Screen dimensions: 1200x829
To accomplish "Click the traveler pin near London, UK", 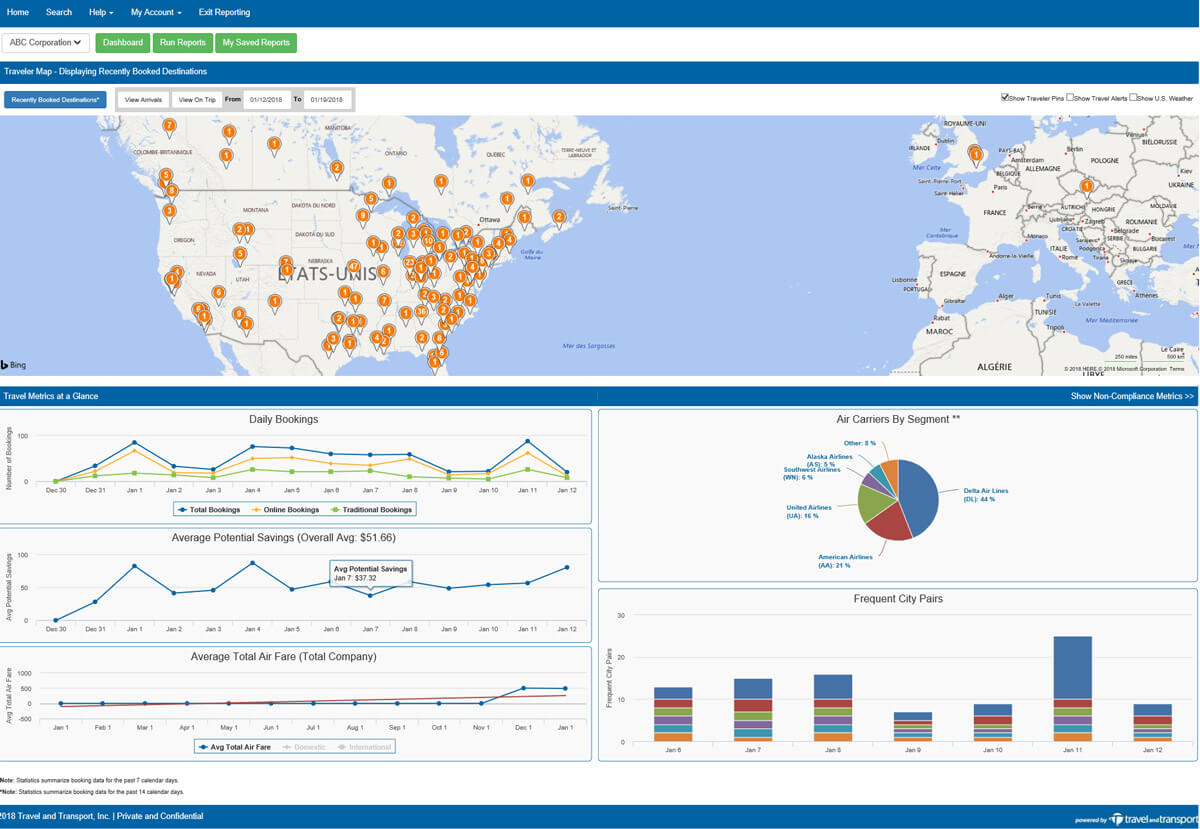I will click(976, 153).
